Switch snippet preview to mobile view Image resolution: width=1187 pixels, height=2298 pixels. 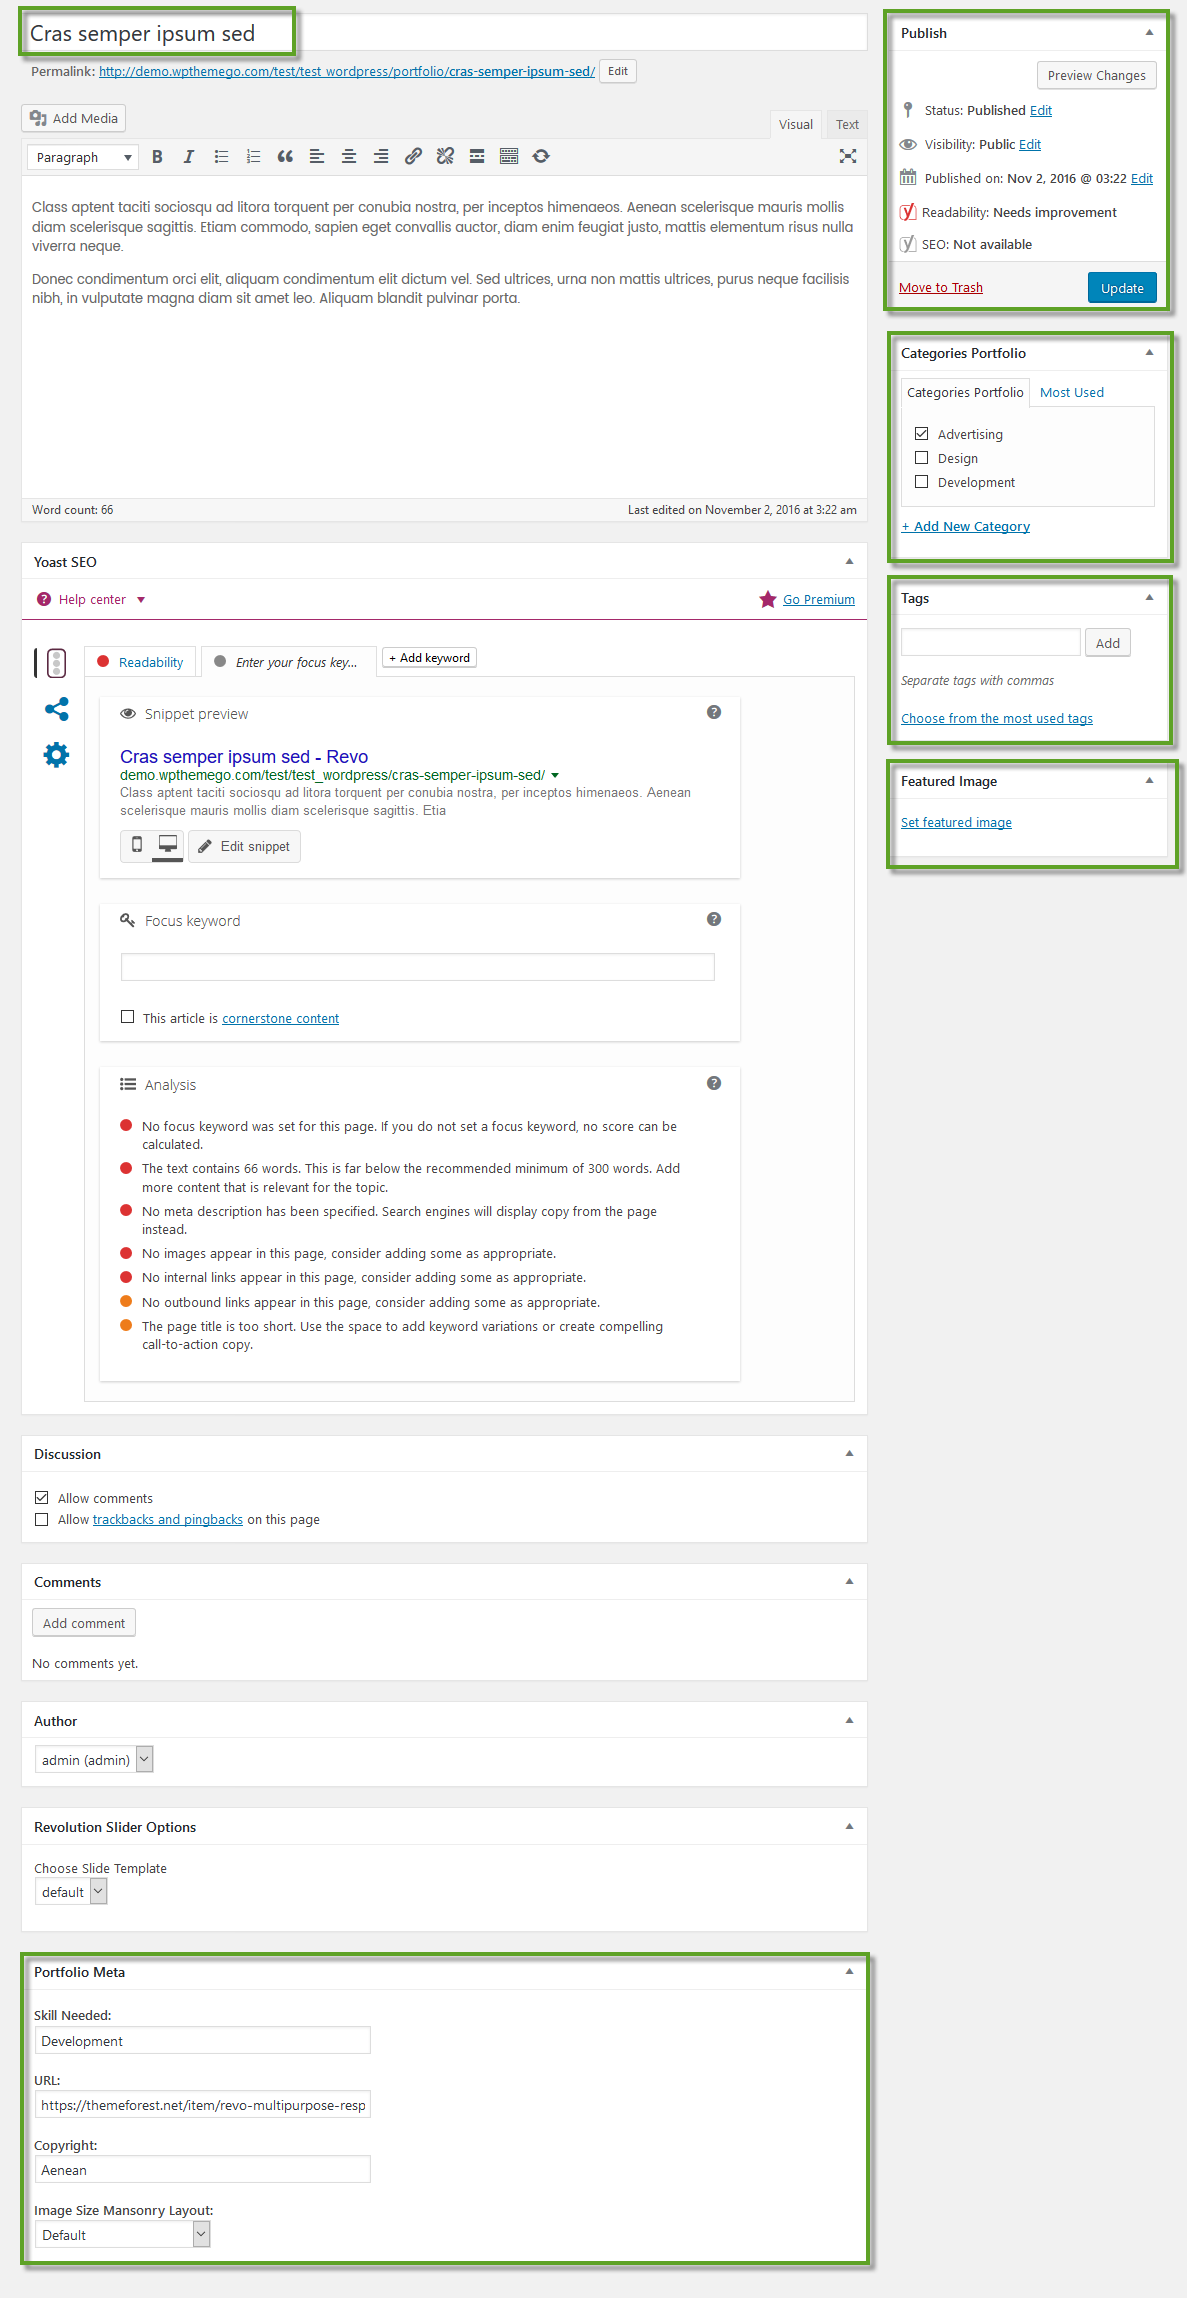(137, 845)
